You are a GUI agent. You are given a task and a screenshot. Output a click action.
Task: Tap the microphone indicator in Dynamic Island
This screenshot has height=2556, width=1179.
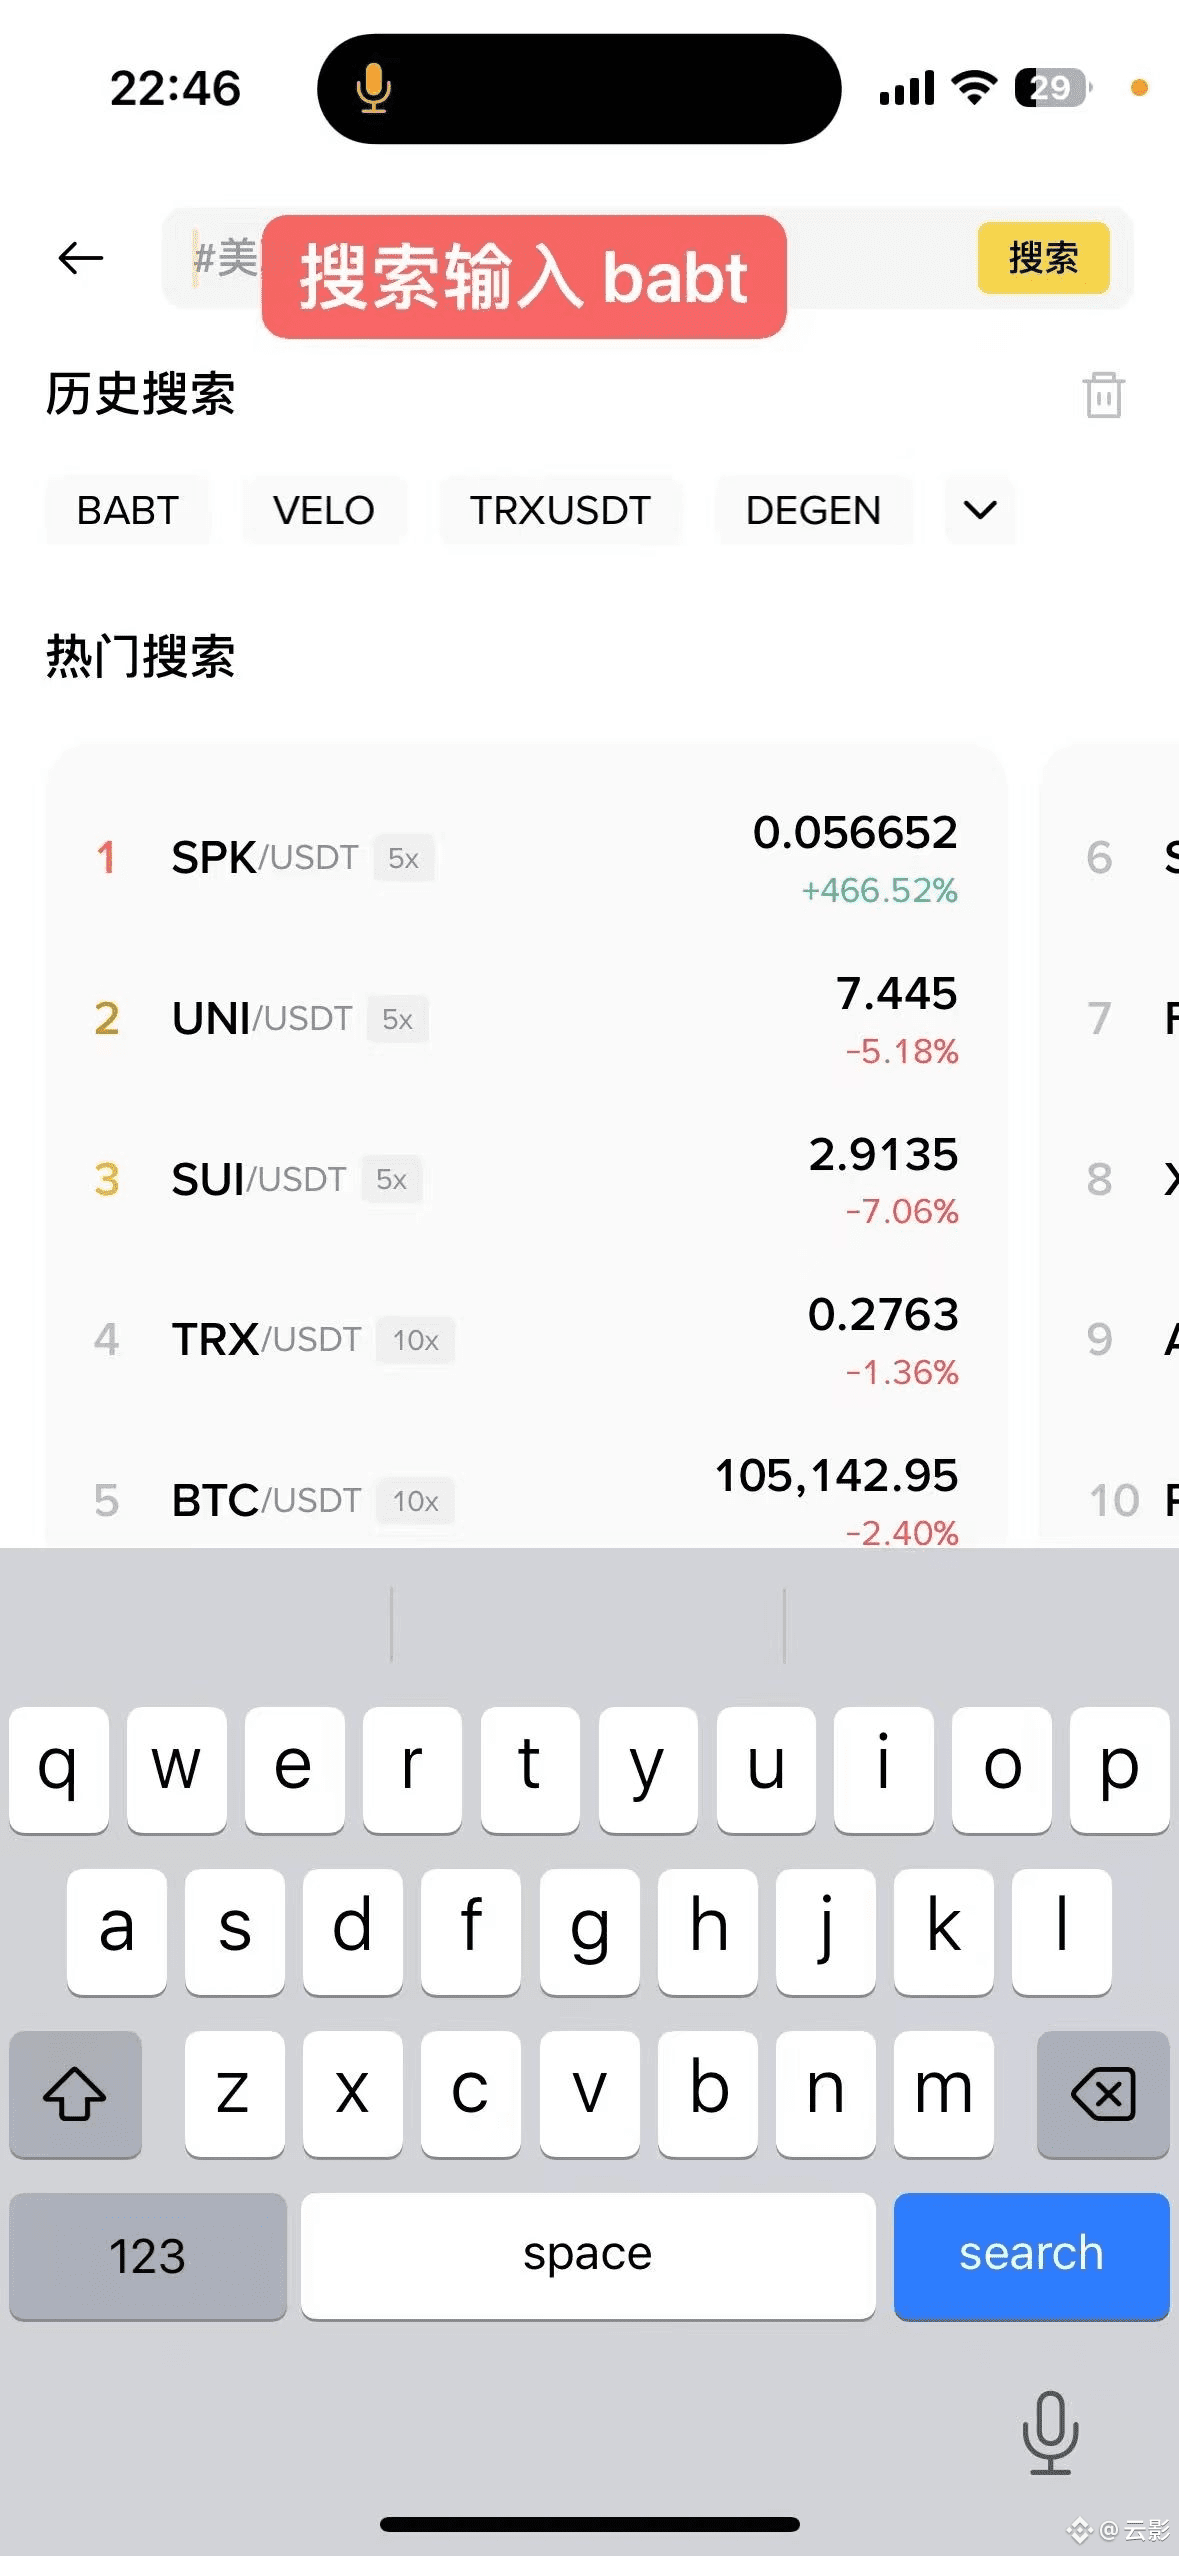[373, 88]
